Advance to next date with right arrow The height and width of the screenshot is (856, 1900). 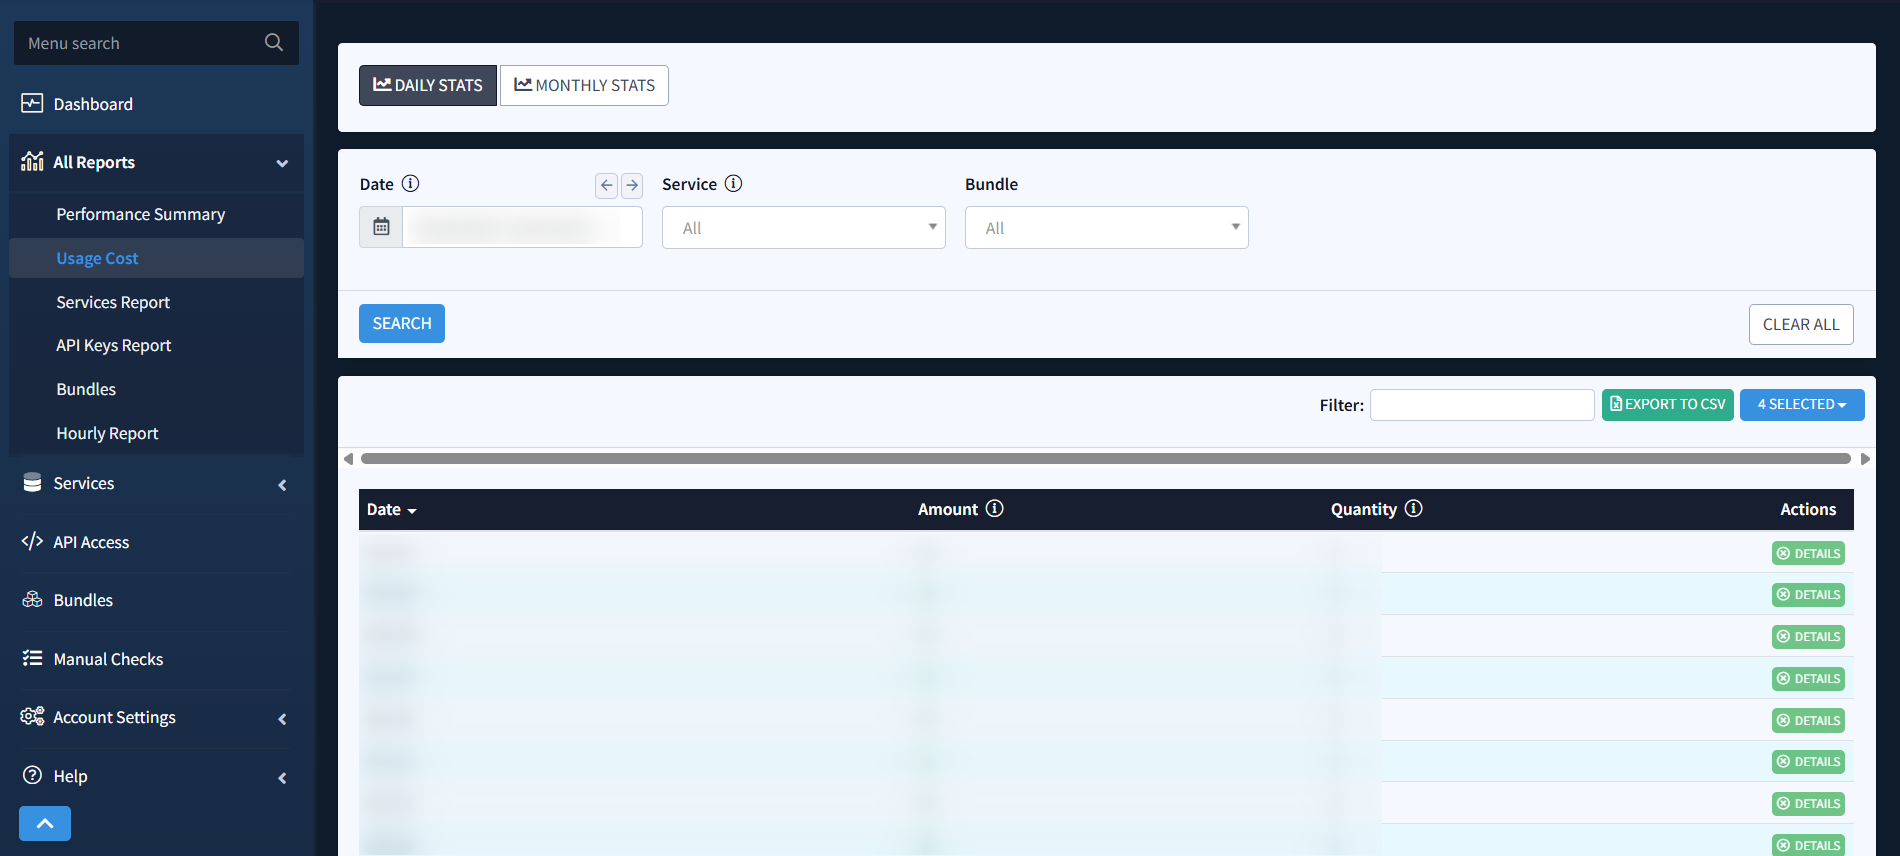click(632, 185)
